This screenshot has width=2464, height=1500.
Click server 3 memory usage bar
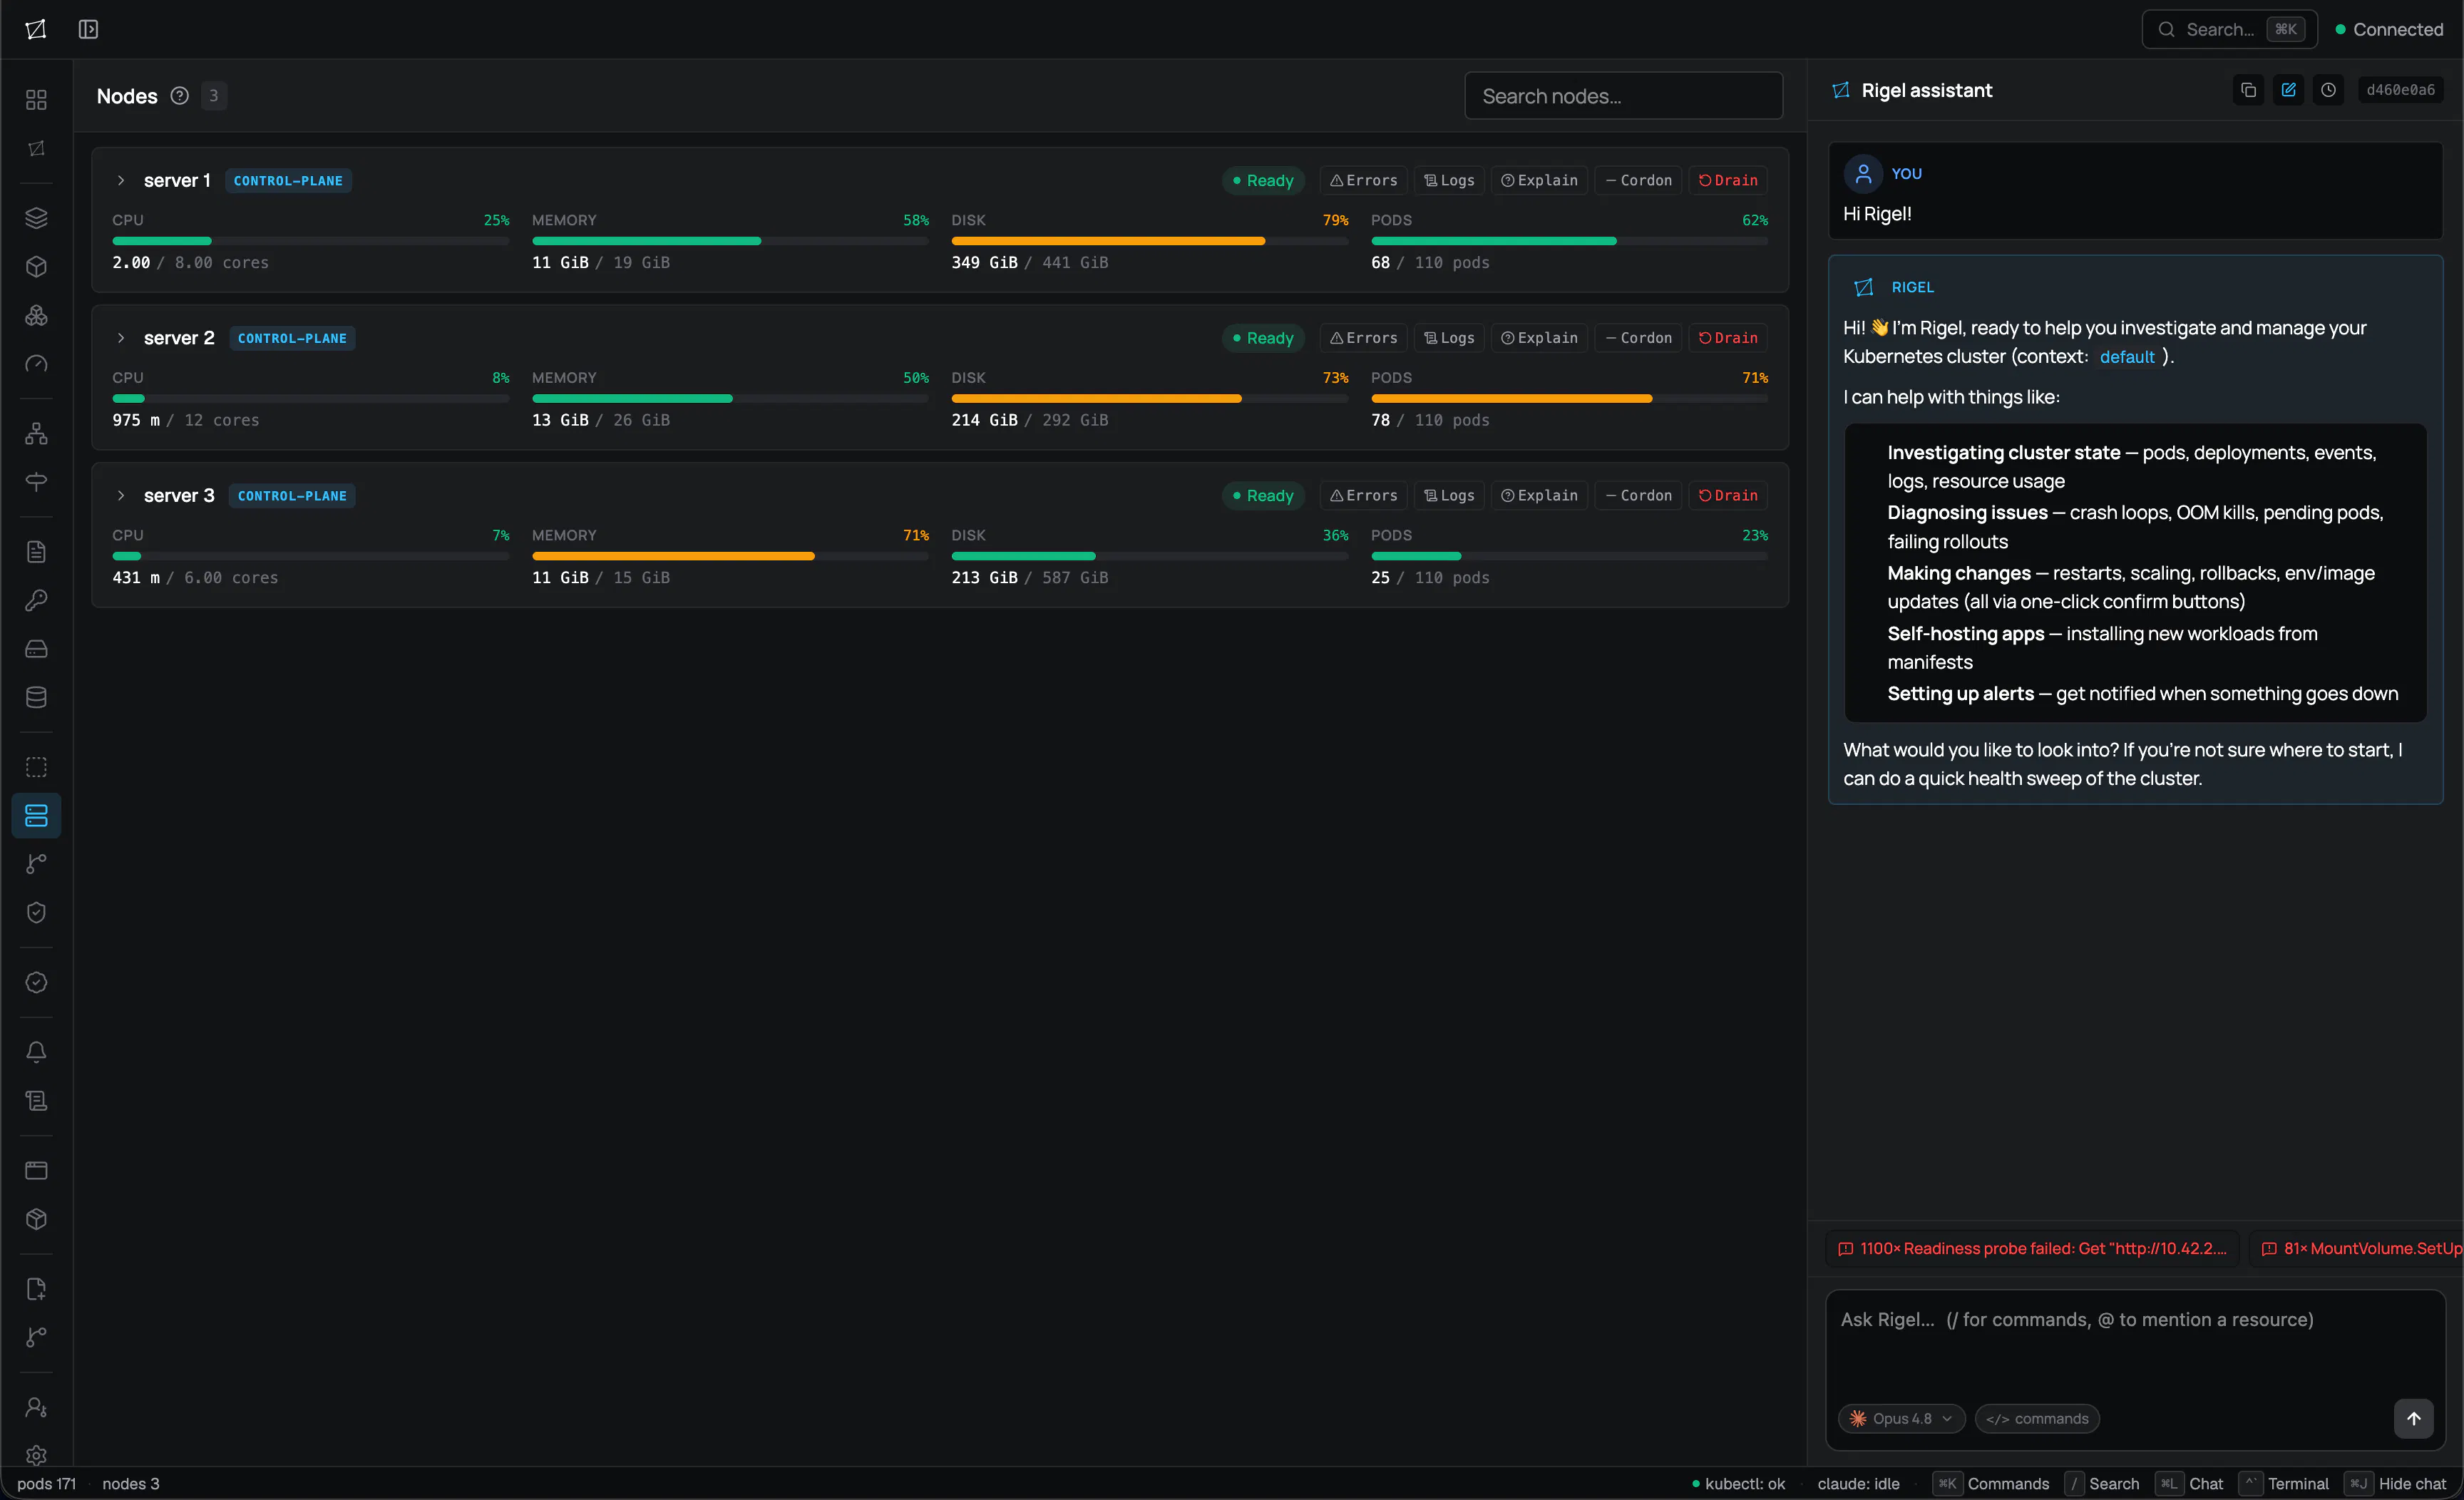tap(730, 556)
